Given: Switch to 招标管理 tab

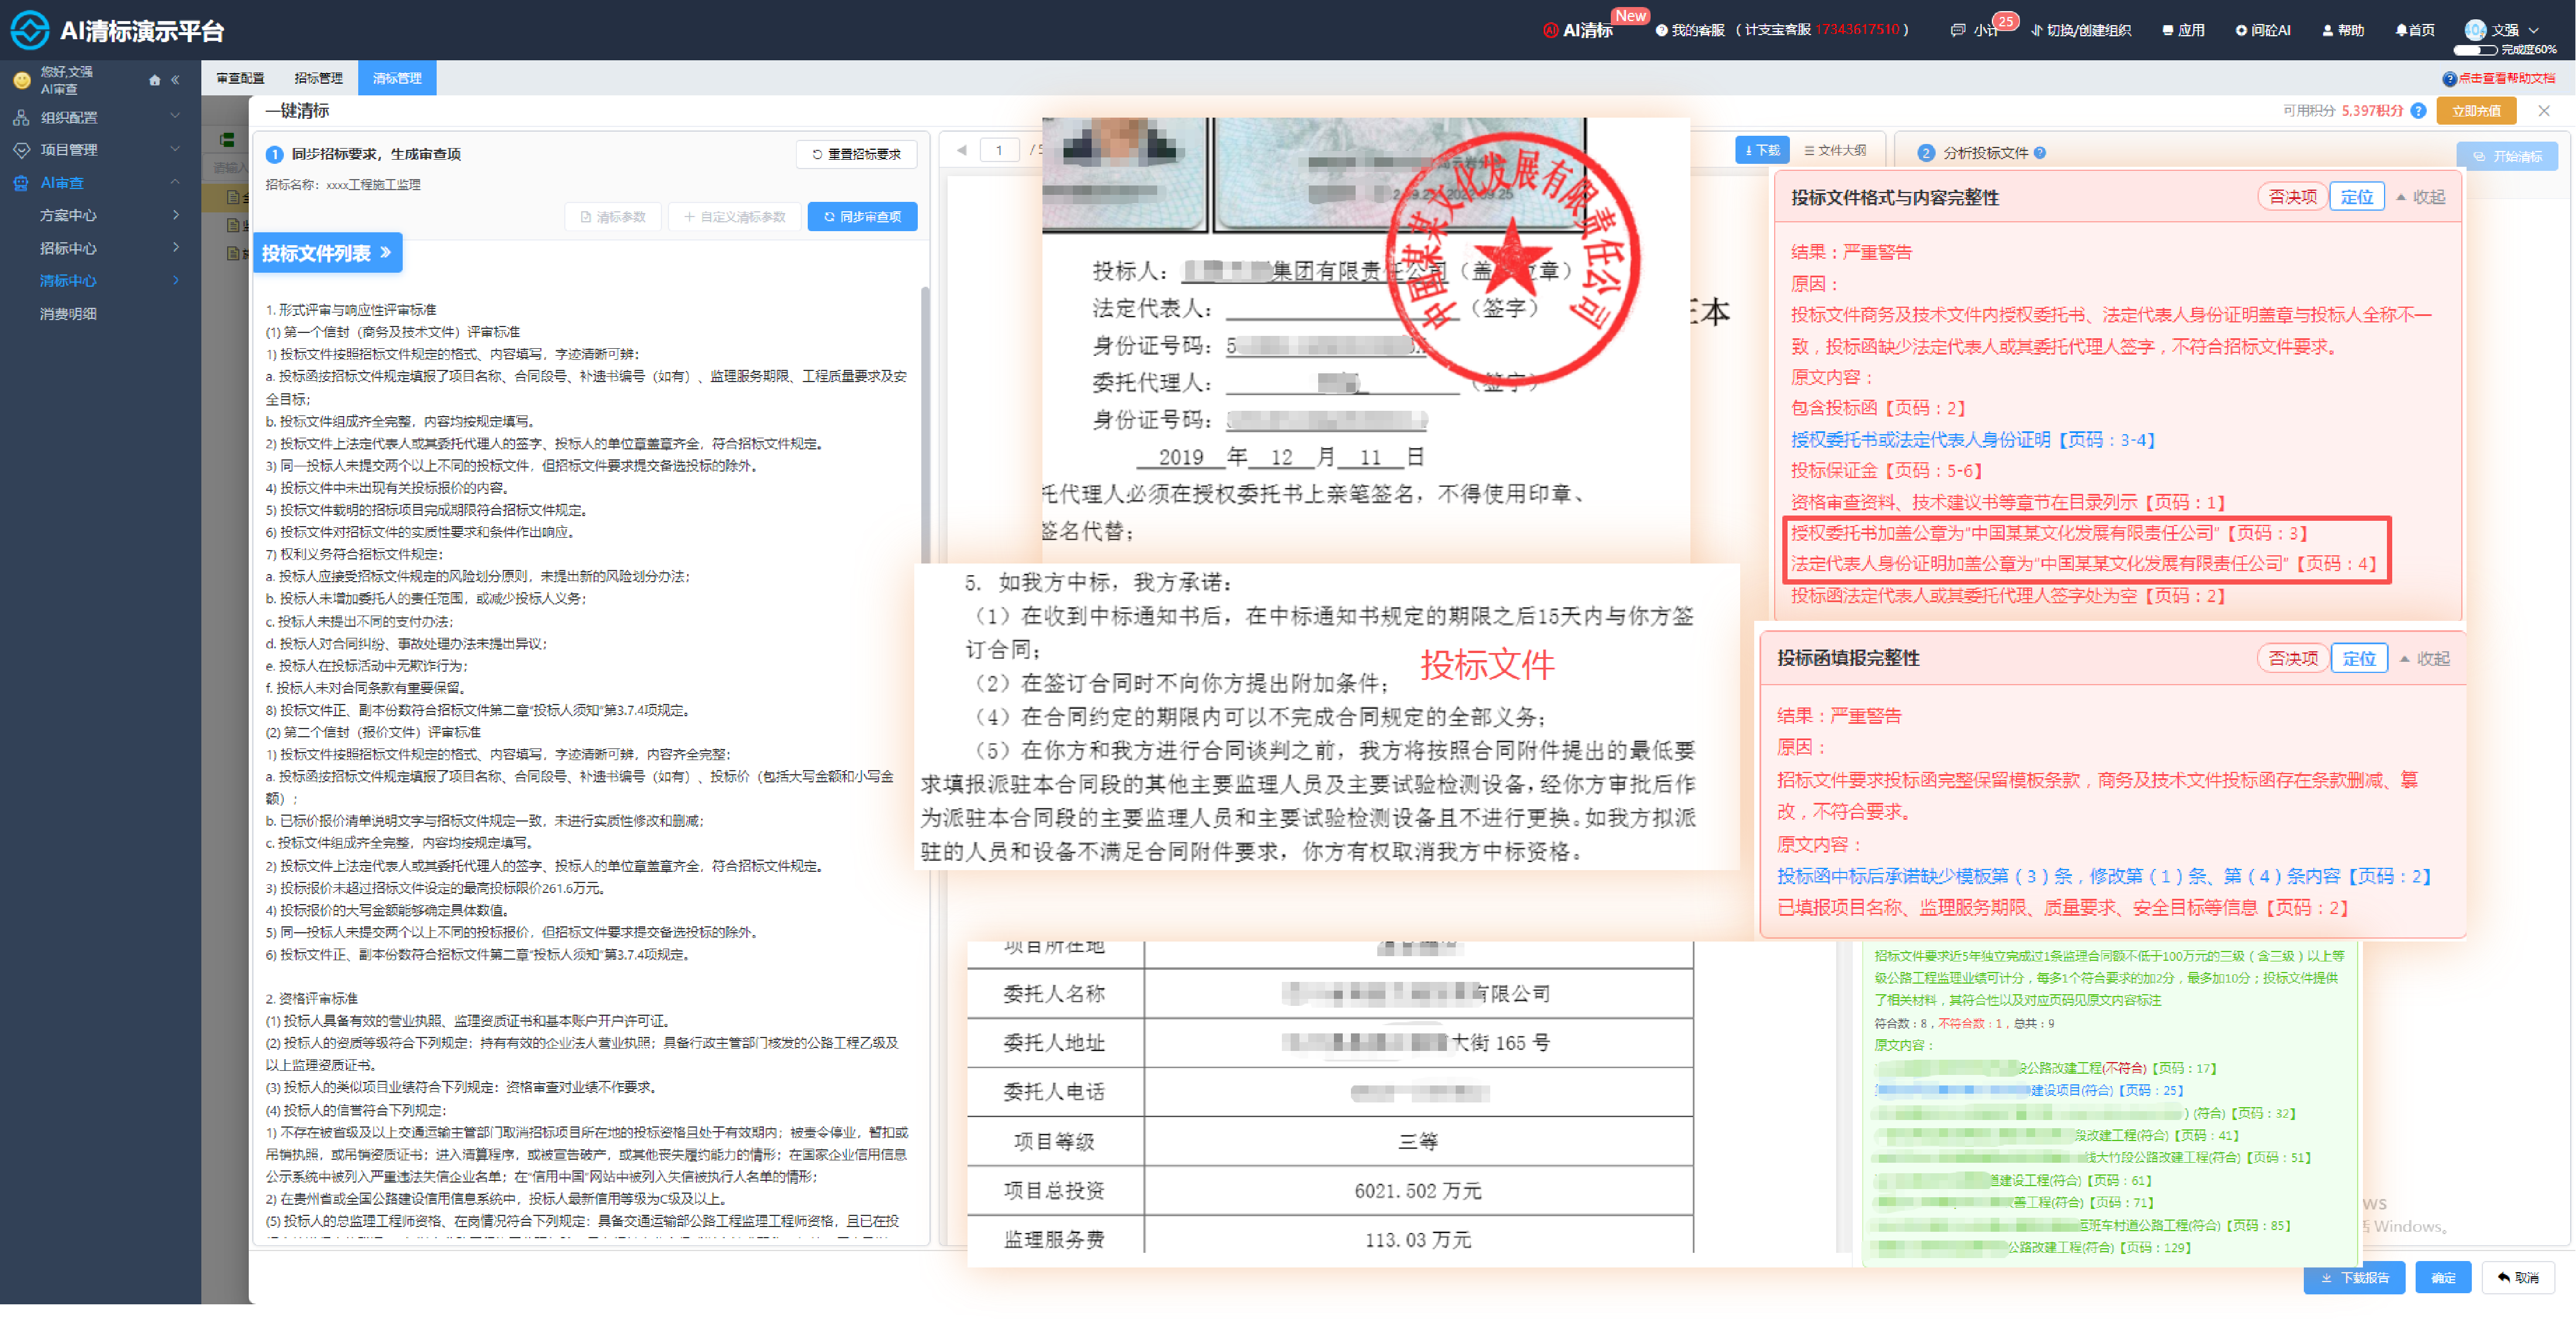Looking at the screenshot, I should pos(318,78).
